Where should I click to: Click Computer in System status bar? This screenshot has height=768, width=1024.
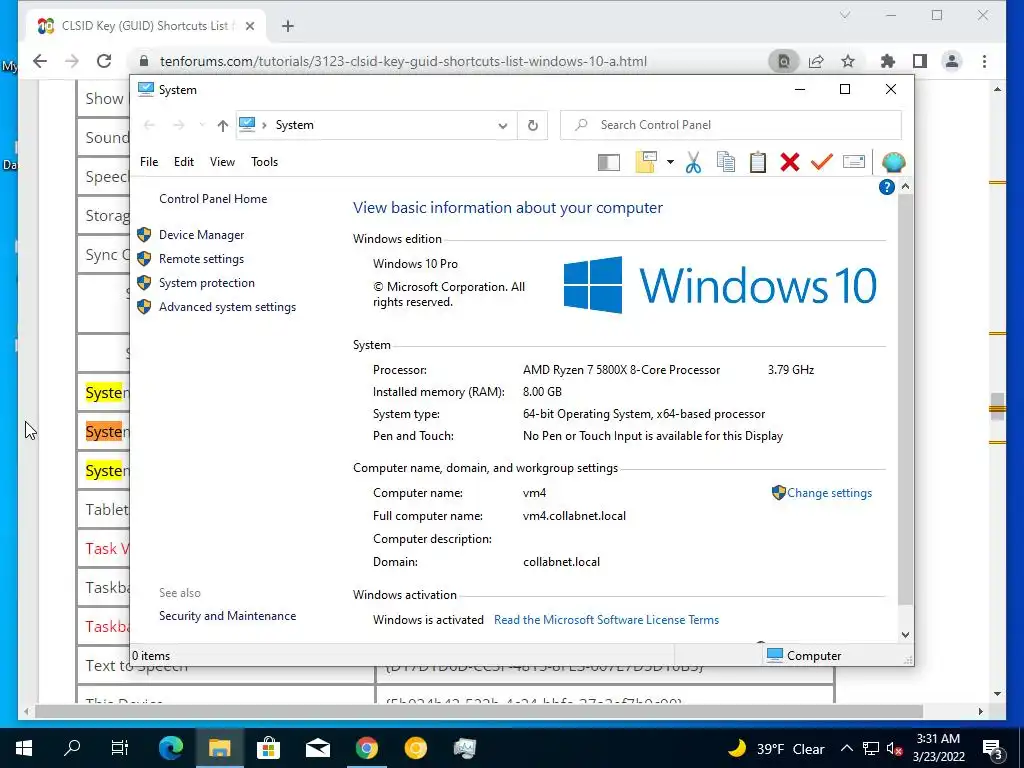pyautogui.click(x=803, y=656)
